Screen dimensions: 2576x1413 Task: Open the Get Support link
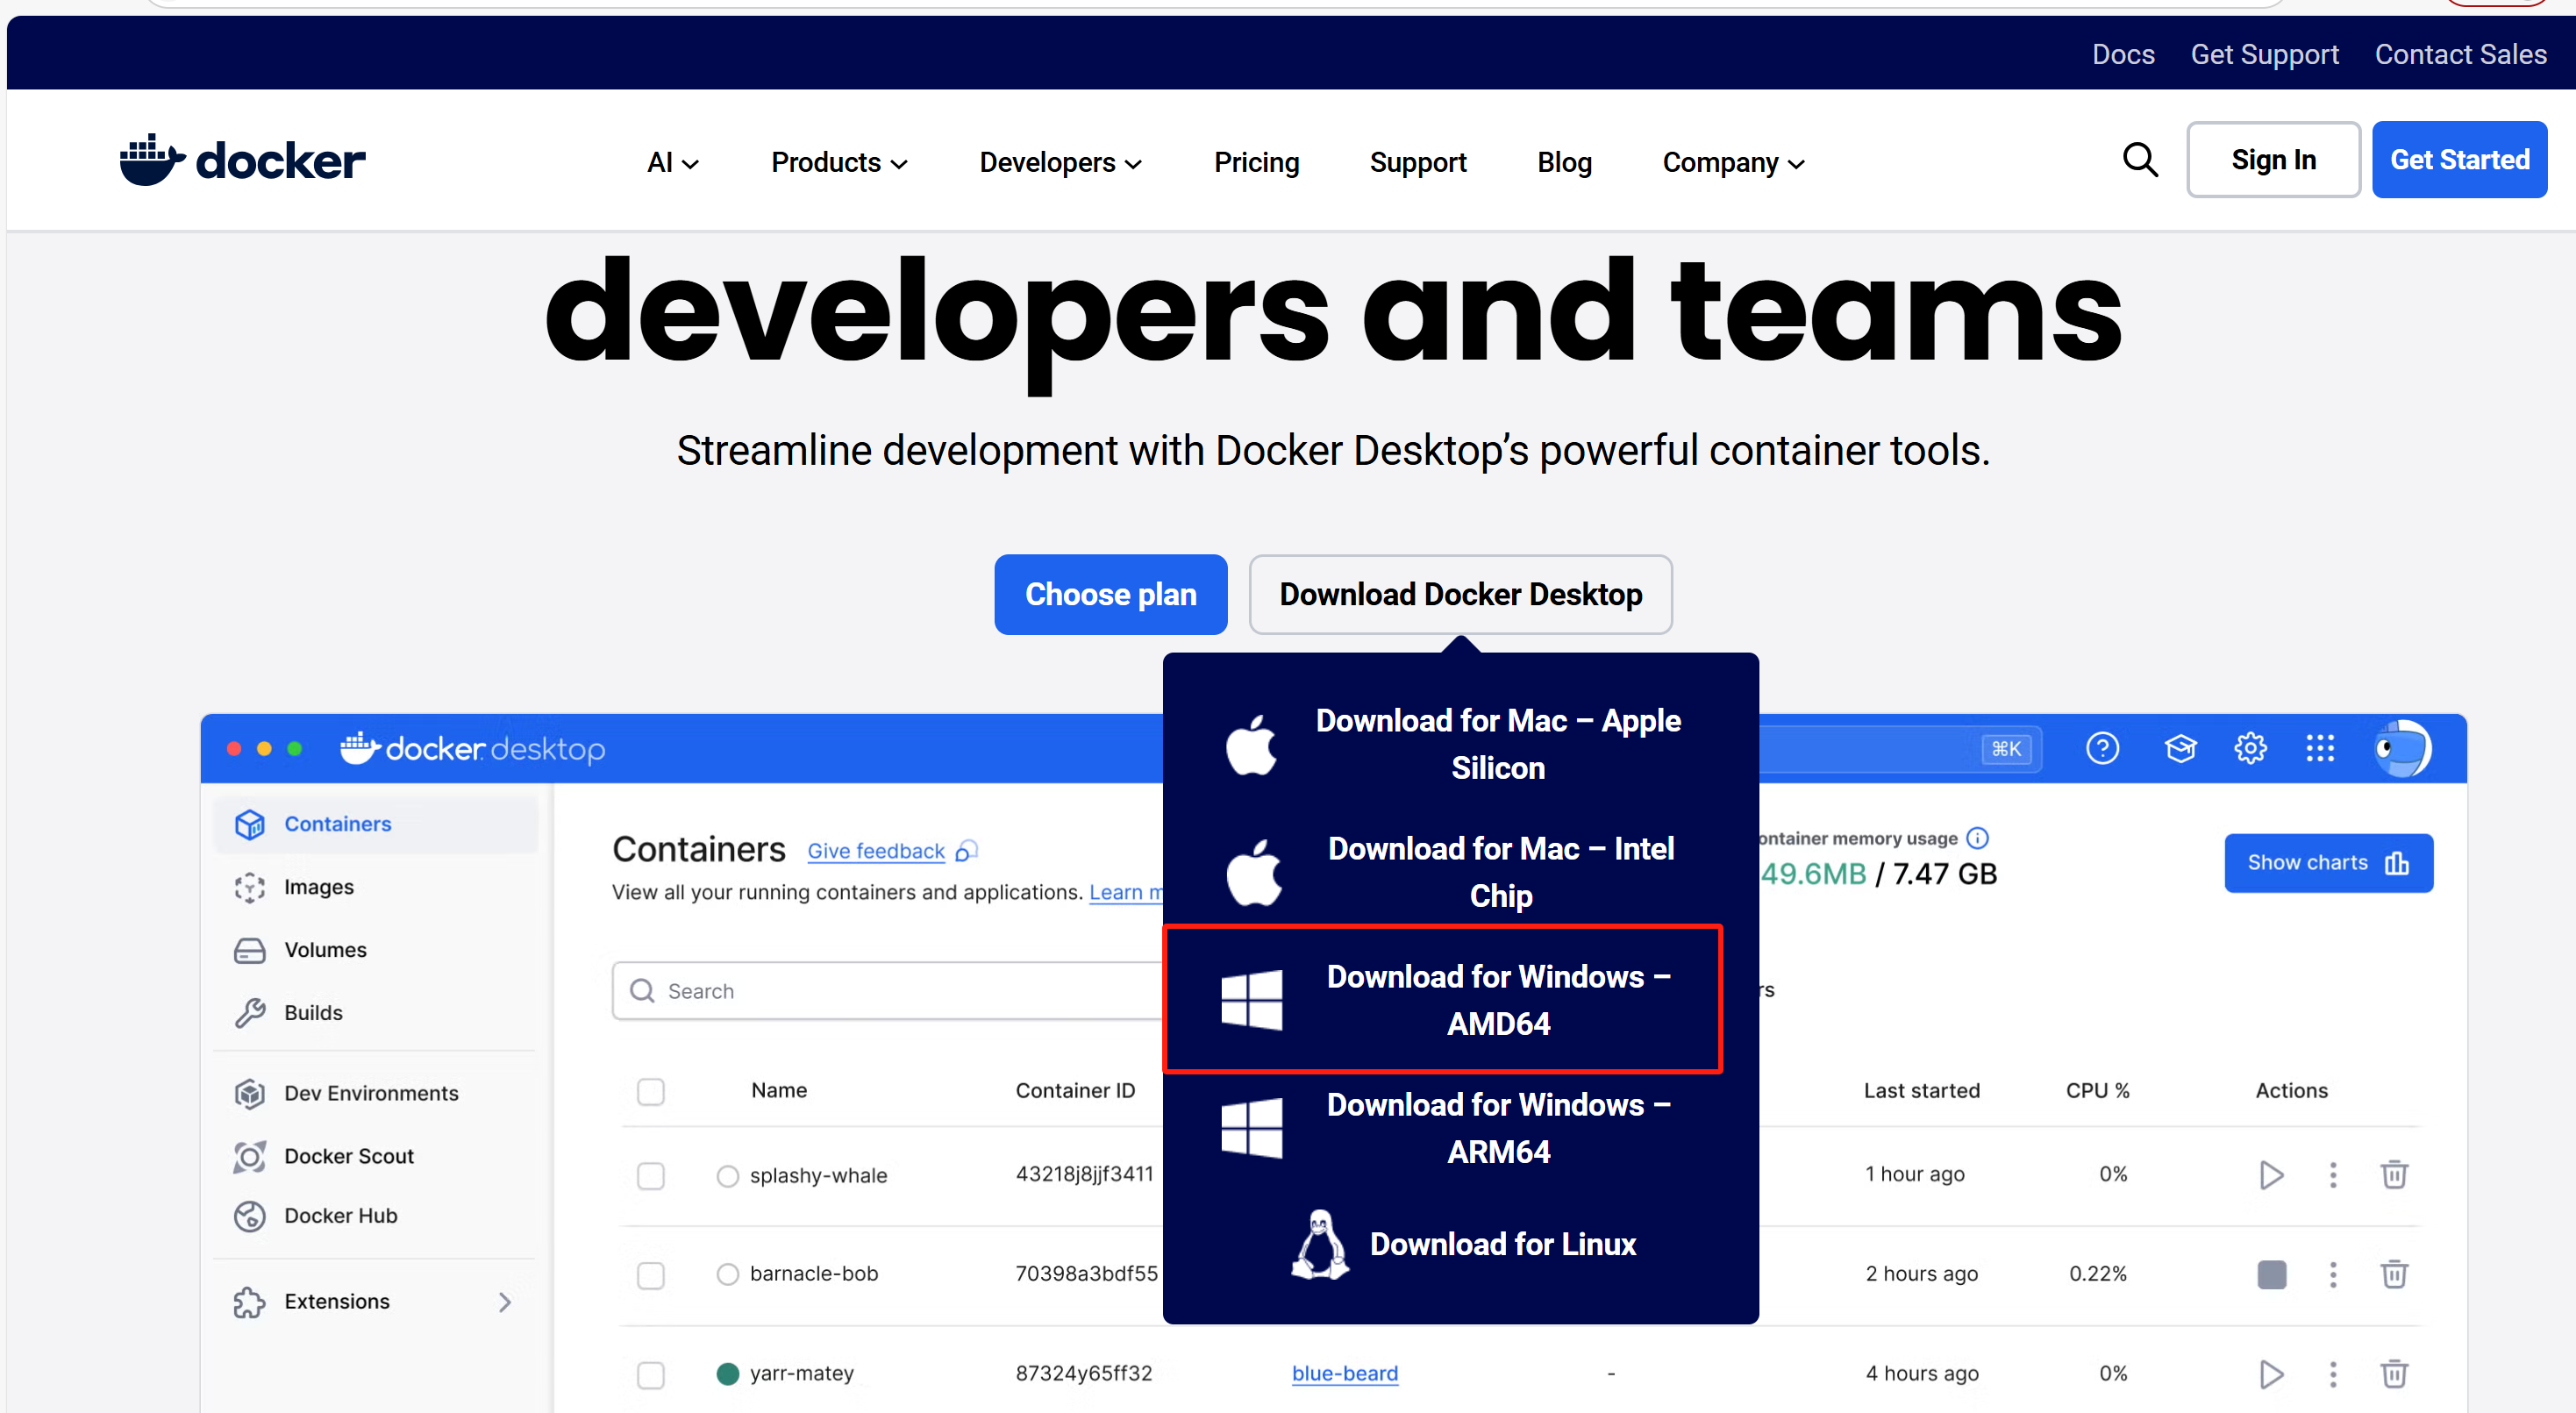2264,54
